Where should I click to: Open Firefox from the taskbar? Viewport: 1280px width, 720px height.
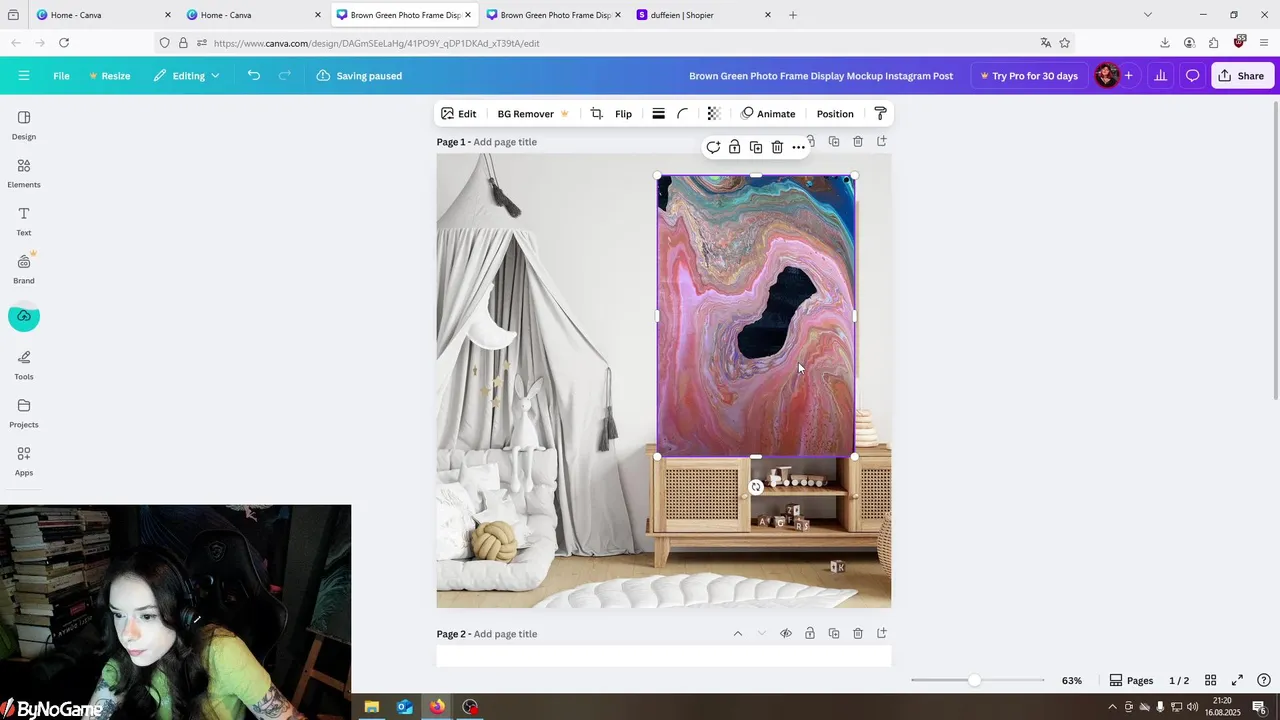click(x=437, y=707)
